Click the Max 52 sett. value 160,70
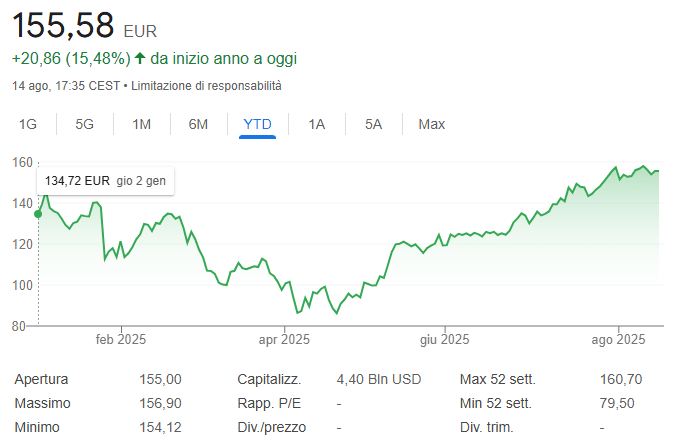 pyautogui.click(x=620, y=379)
